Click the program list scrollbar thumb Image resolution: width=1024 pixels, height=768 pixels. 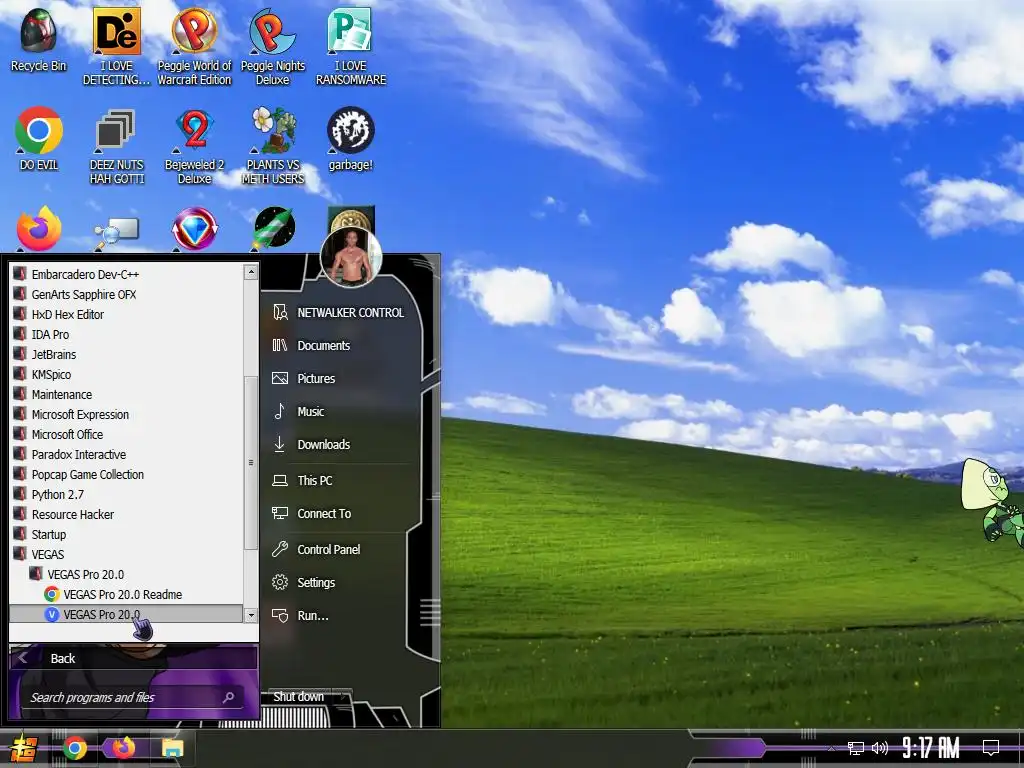pos(251,462)
